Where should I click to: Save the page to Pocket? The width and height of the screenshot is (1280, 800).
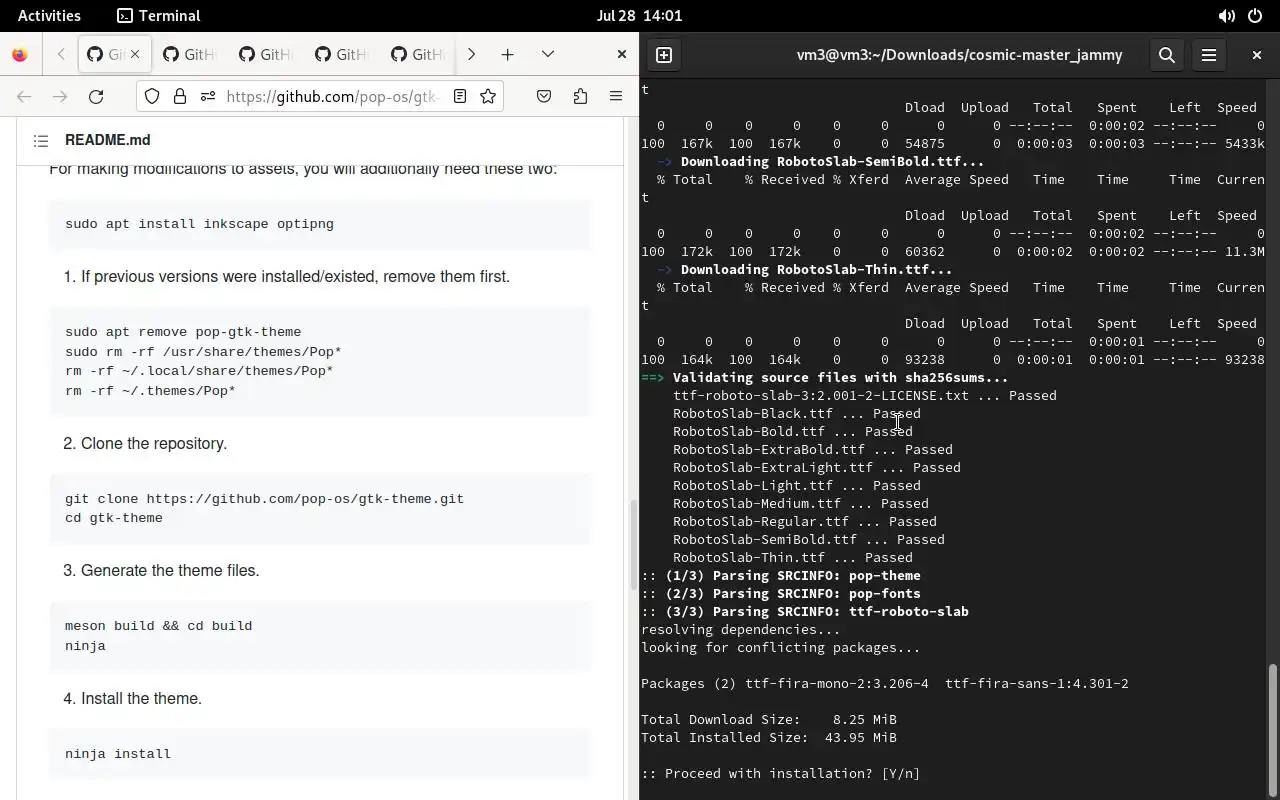pyautogui.click(x=544, y=96)
